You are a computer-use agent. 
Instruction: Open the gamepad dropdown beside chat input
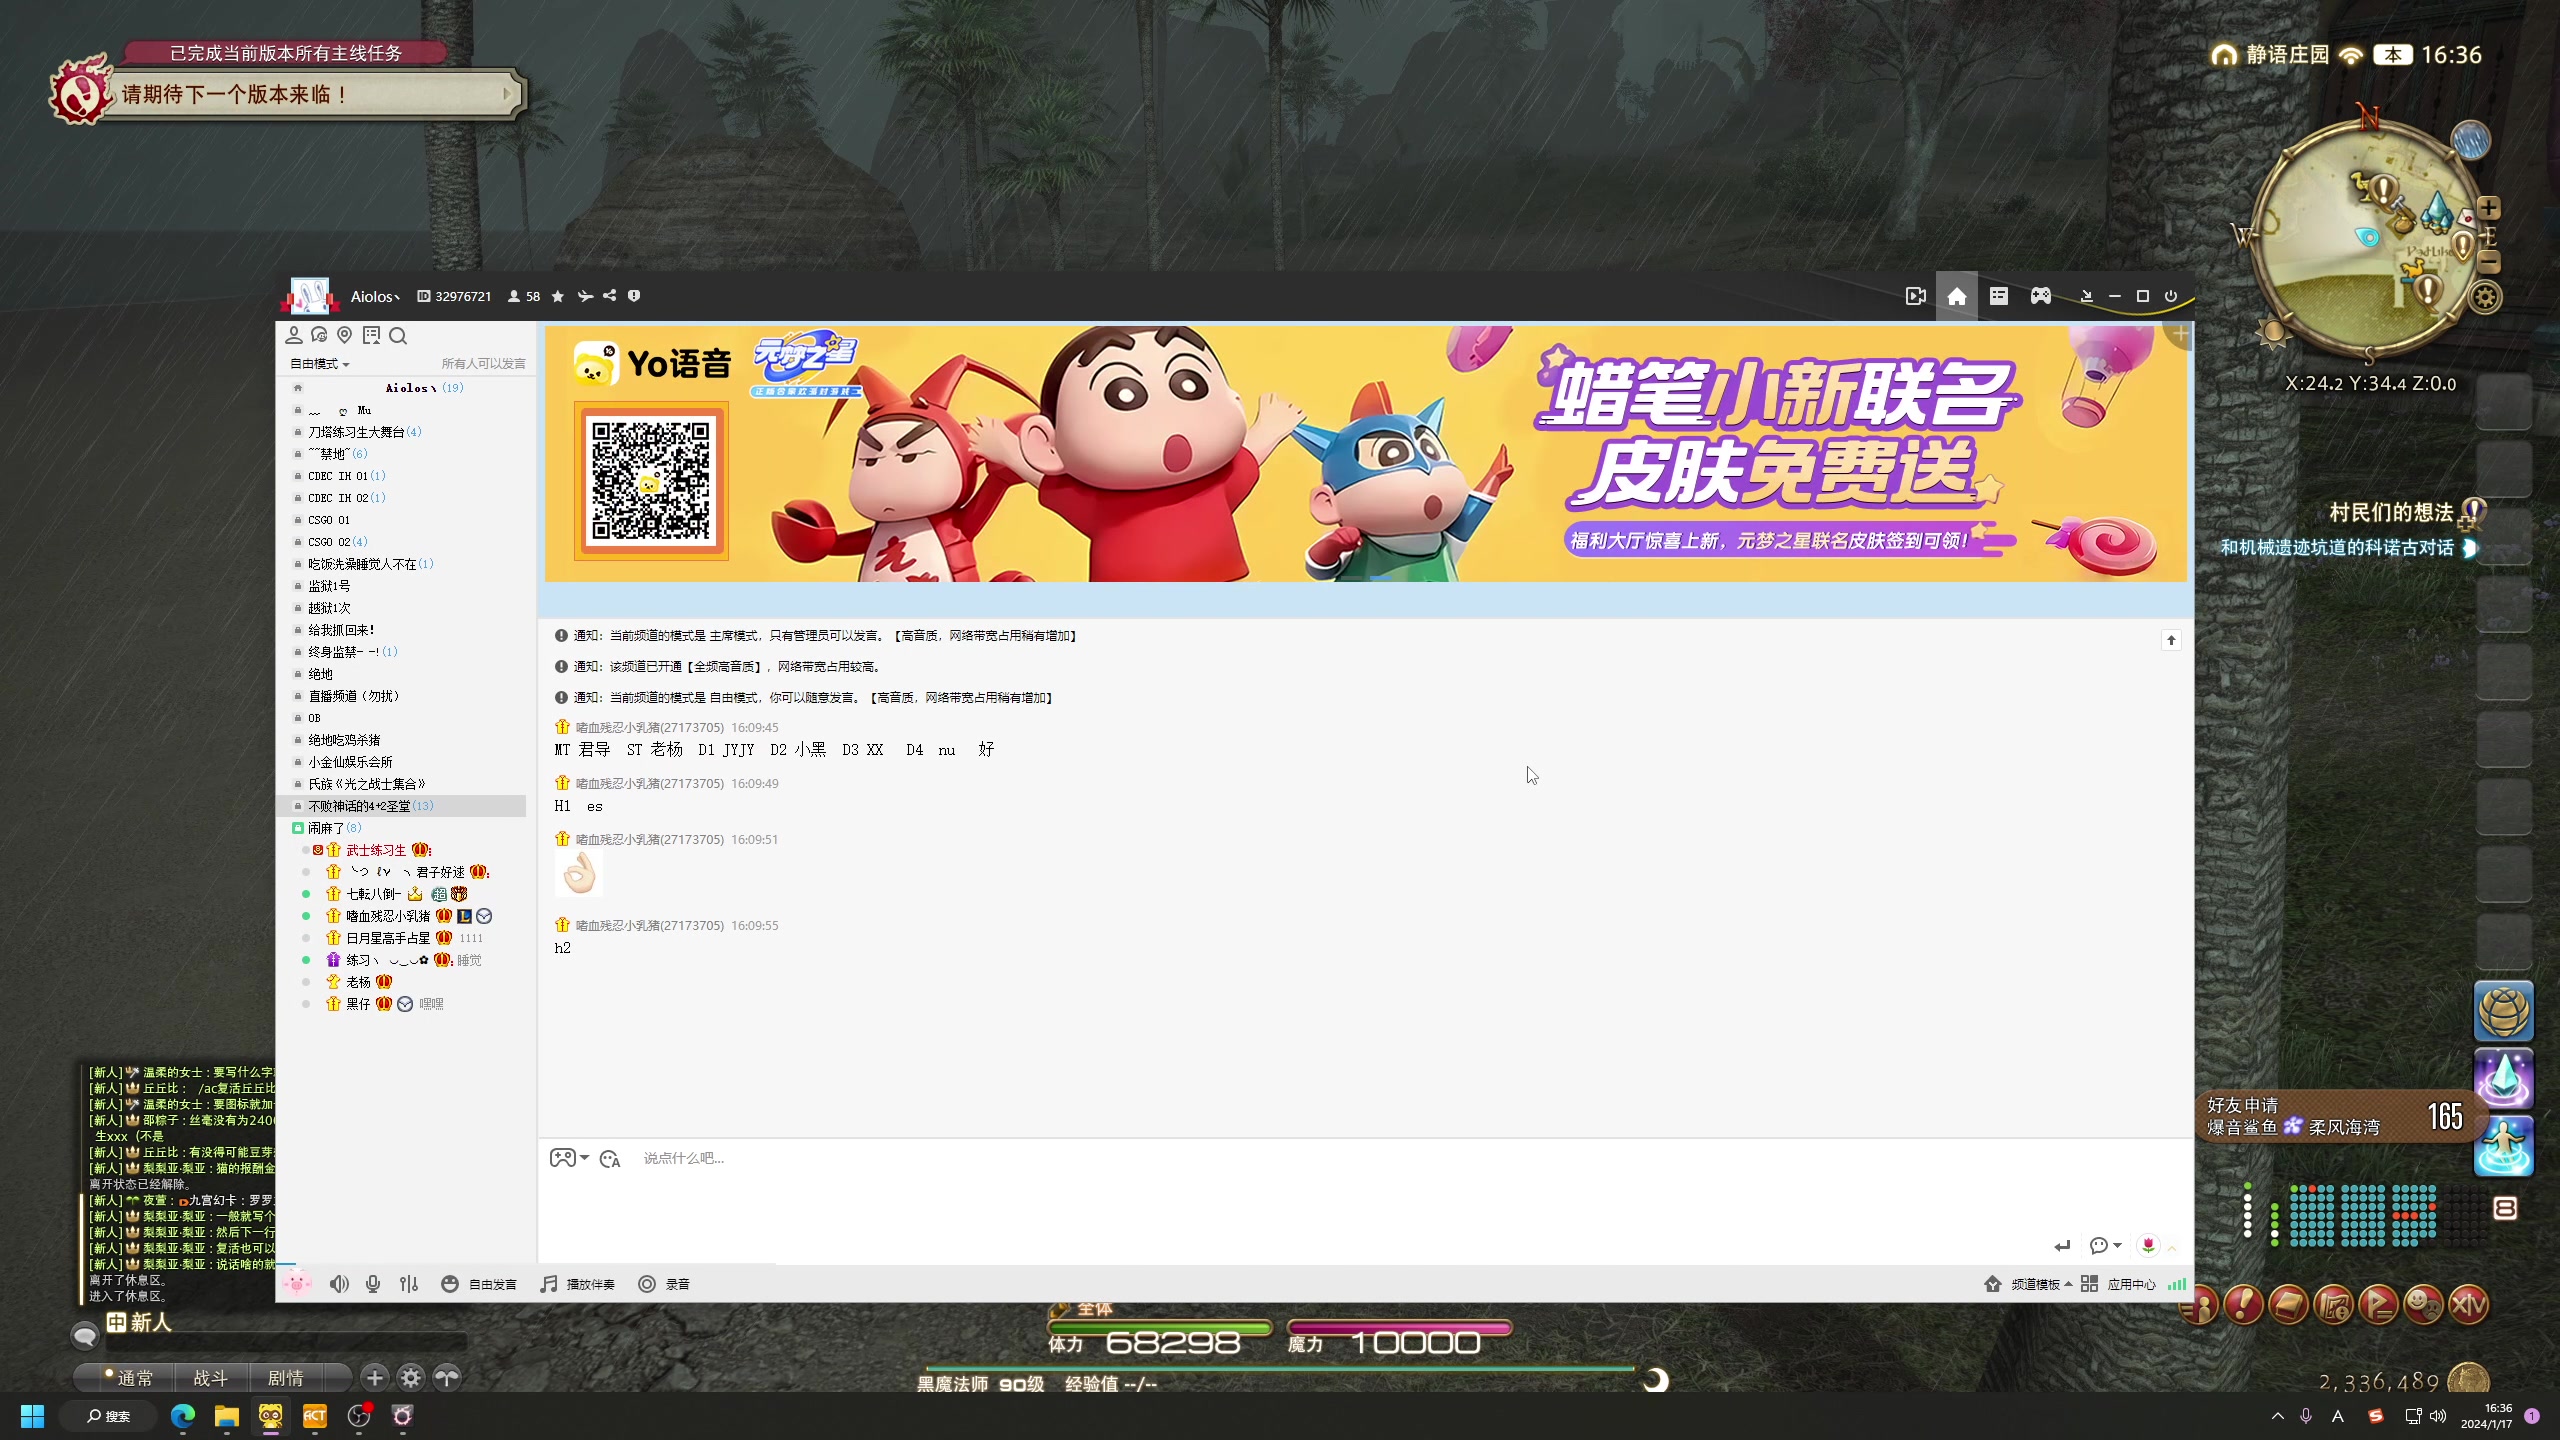coord(569,1158)
